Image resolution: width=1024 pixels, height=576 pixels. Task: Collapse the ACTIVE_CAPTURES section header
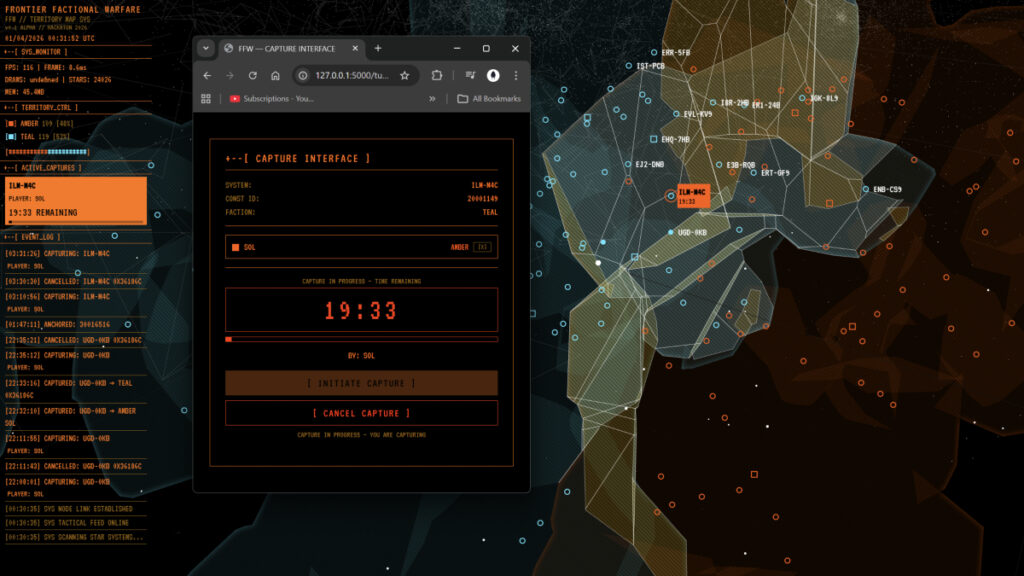(x=43, y=168)
